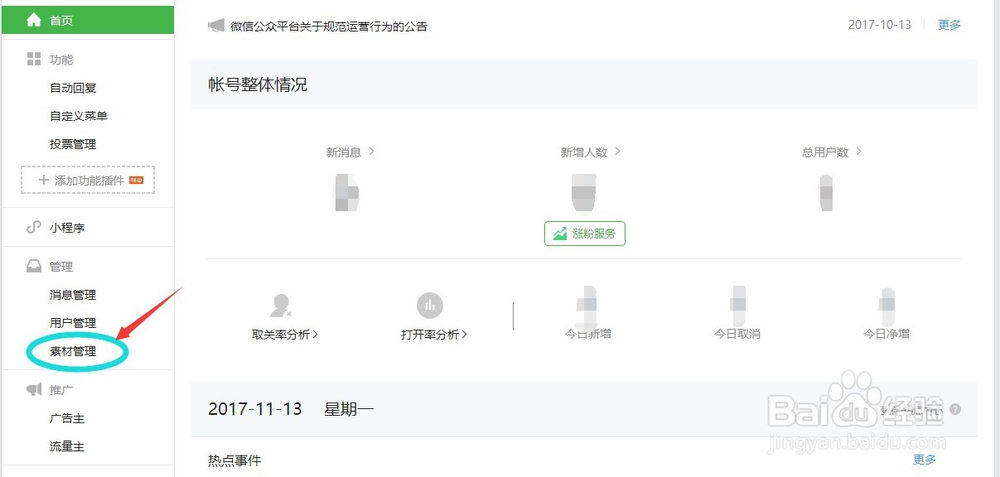
Task: Click the plus icon in 添加功能插件
Action: (x=44, y=180)
